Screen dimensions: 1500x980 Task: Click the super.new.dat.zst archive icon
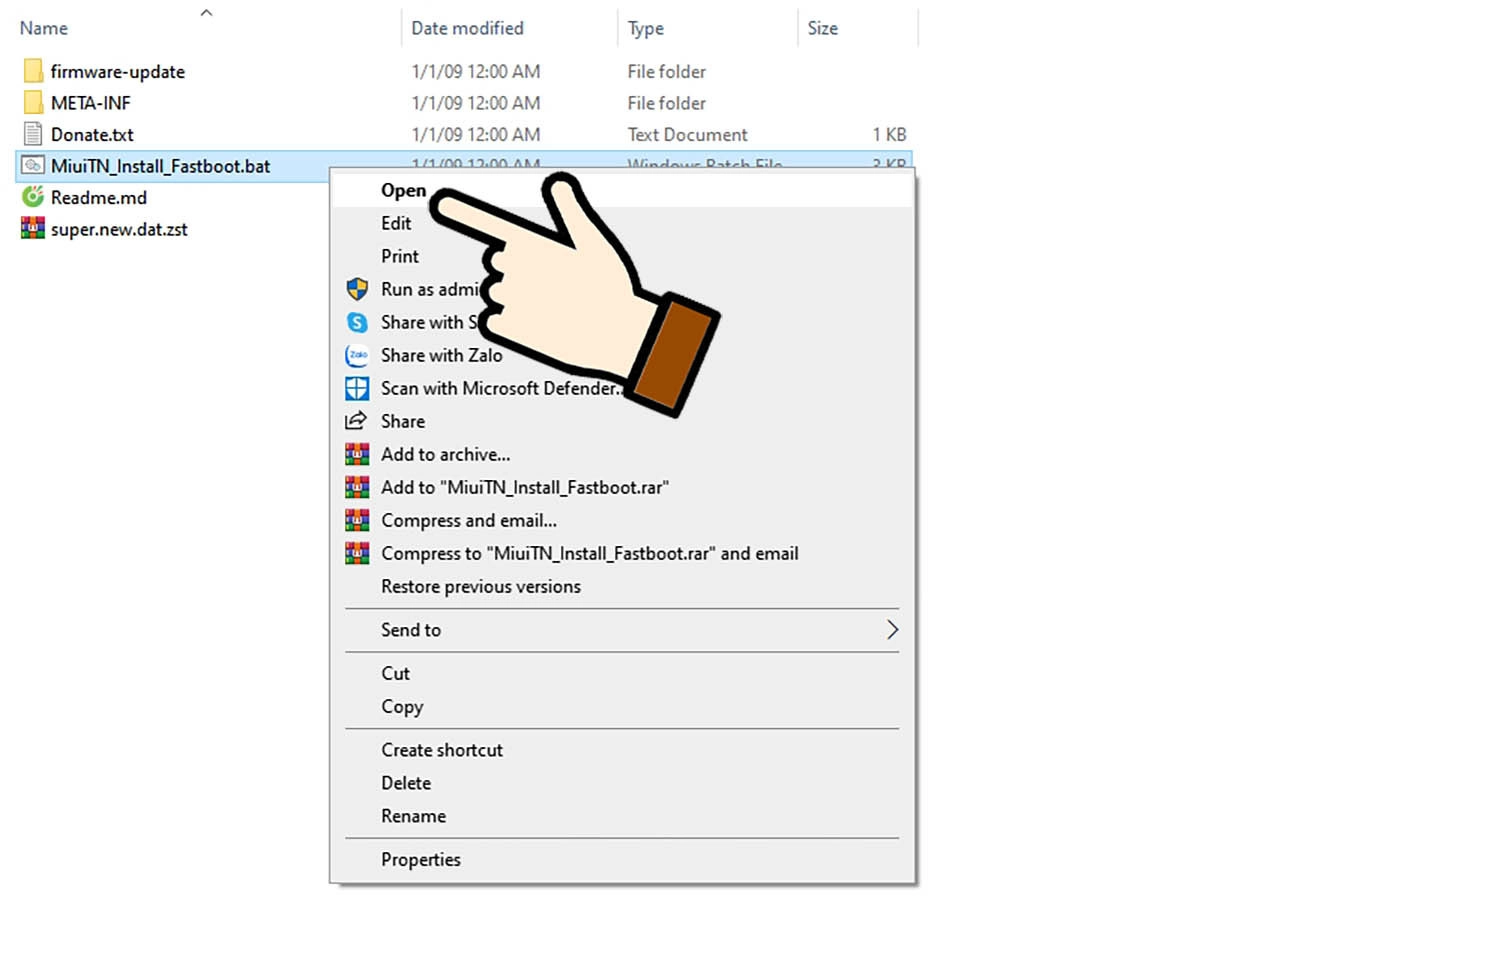pyautogui.click(x=33, y=228)
